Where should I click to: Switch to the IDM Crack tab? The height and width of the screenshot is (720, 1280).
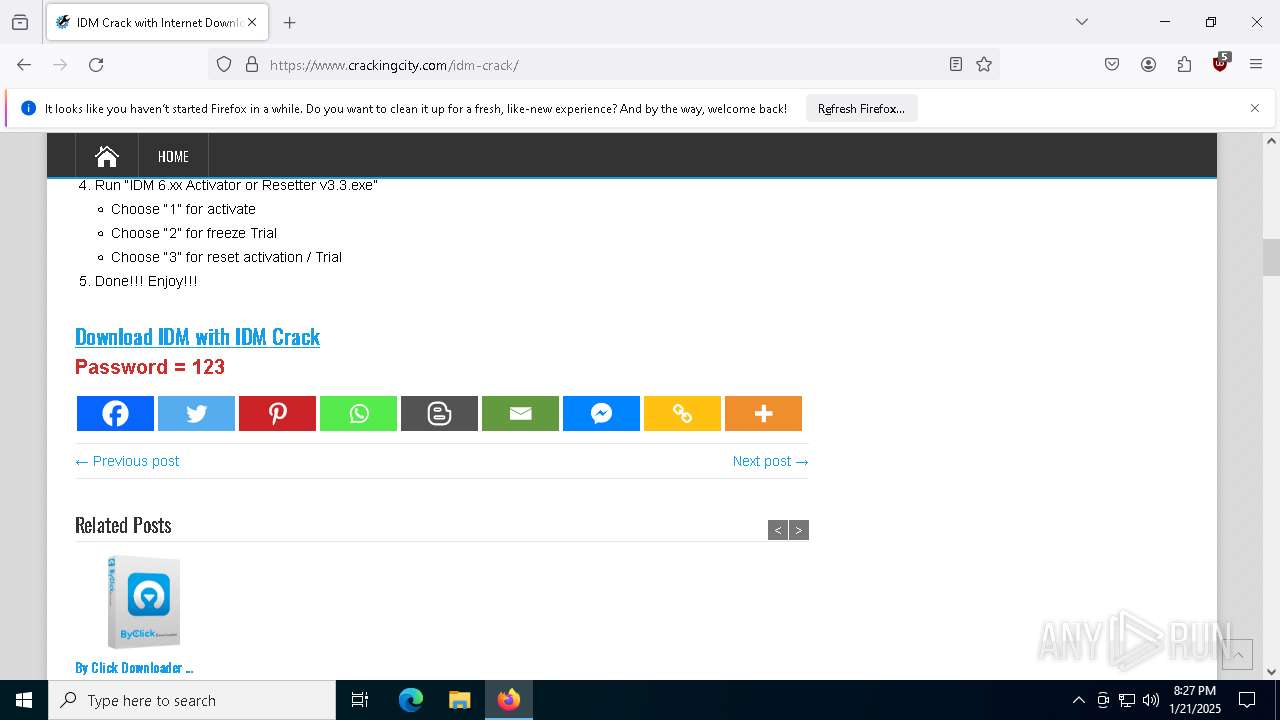tap(157, 22)
